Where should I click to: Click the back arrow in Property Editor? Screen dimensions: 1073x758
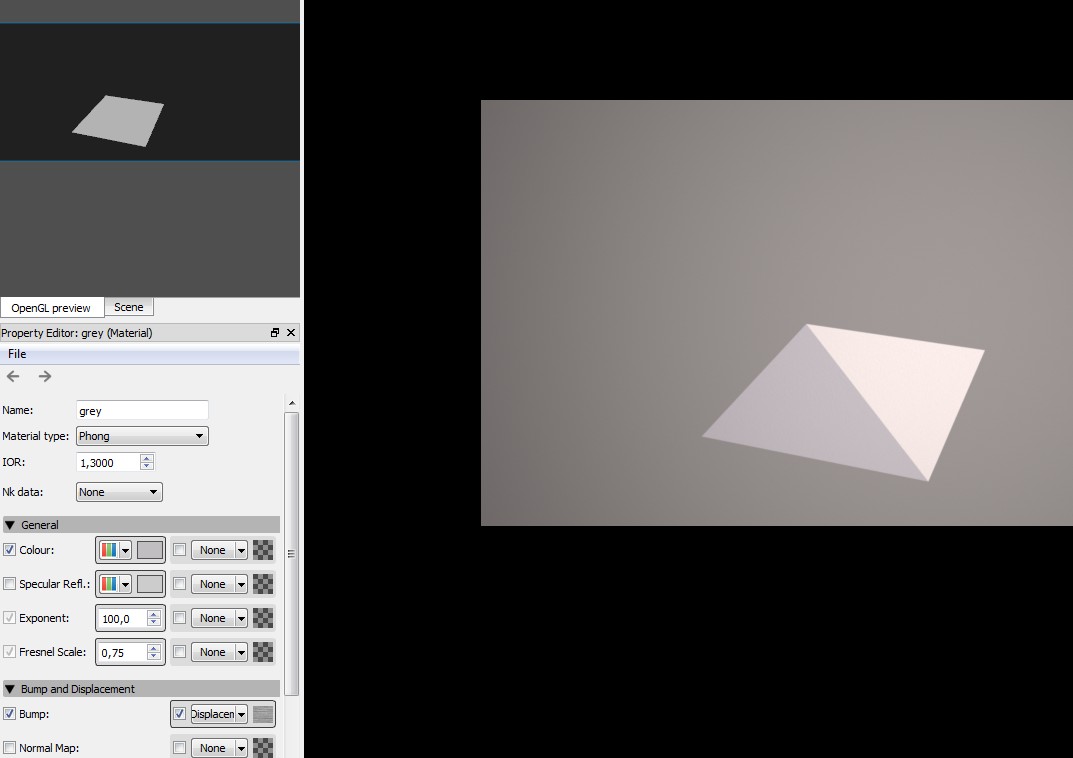click(13, 376)
